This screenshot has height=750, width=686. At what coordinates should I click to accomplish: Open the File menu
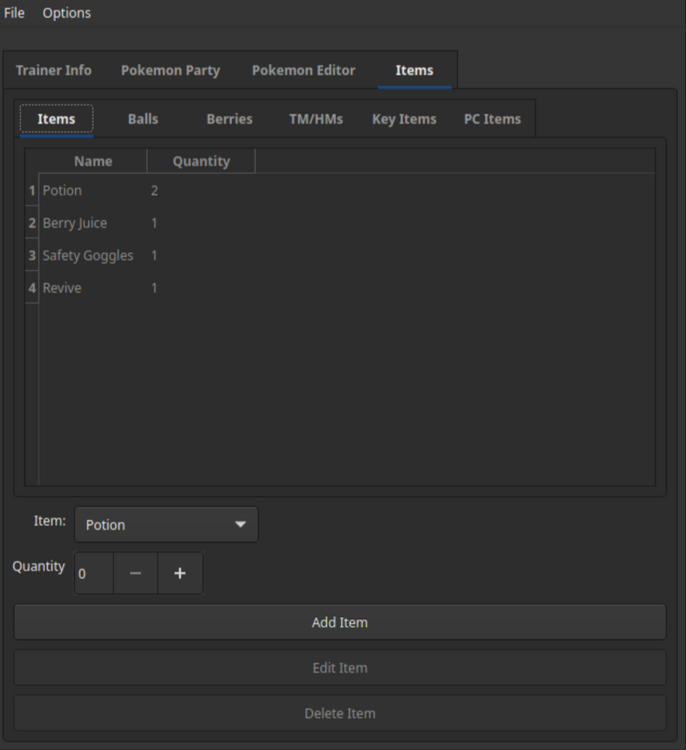14,13
